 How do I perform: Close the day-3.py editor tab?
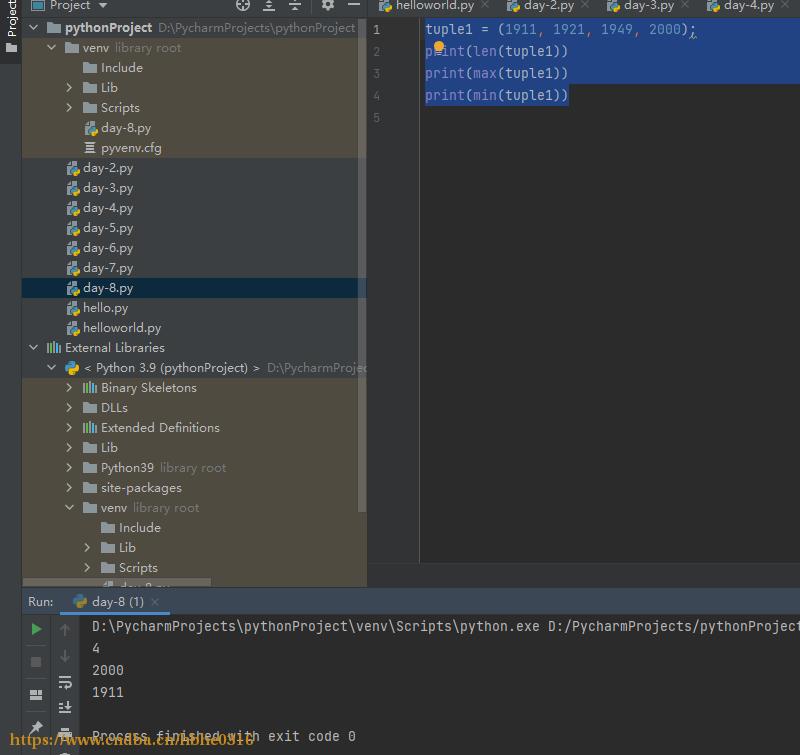[x=685, y=5]
